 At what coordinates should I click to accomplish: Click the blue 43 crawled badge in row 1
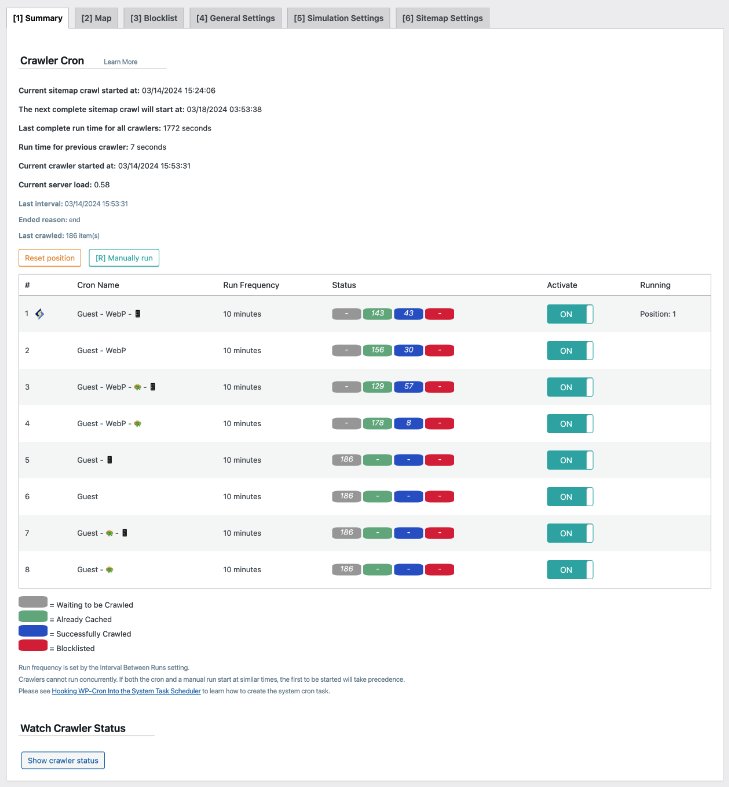tap(409, 314)
